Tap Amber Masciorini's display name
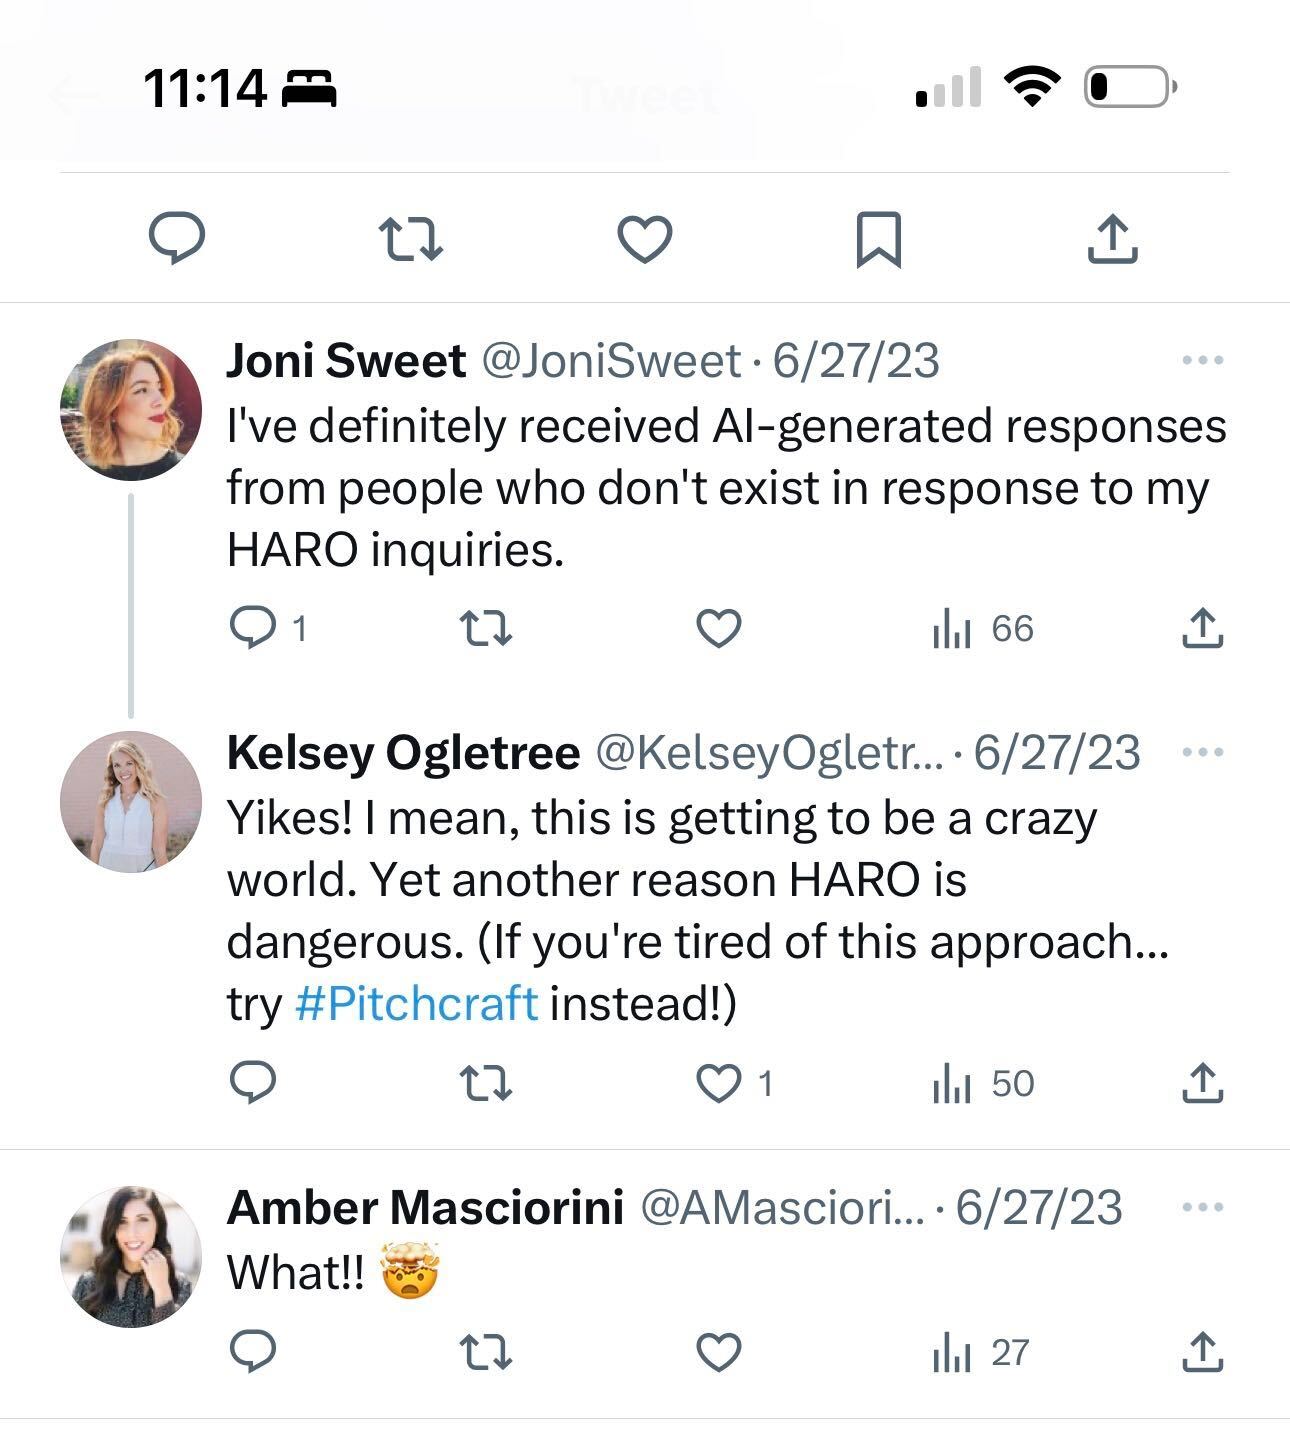Image resolution: width=1290 pixels, height=1442 pixels. (425, 1207)
